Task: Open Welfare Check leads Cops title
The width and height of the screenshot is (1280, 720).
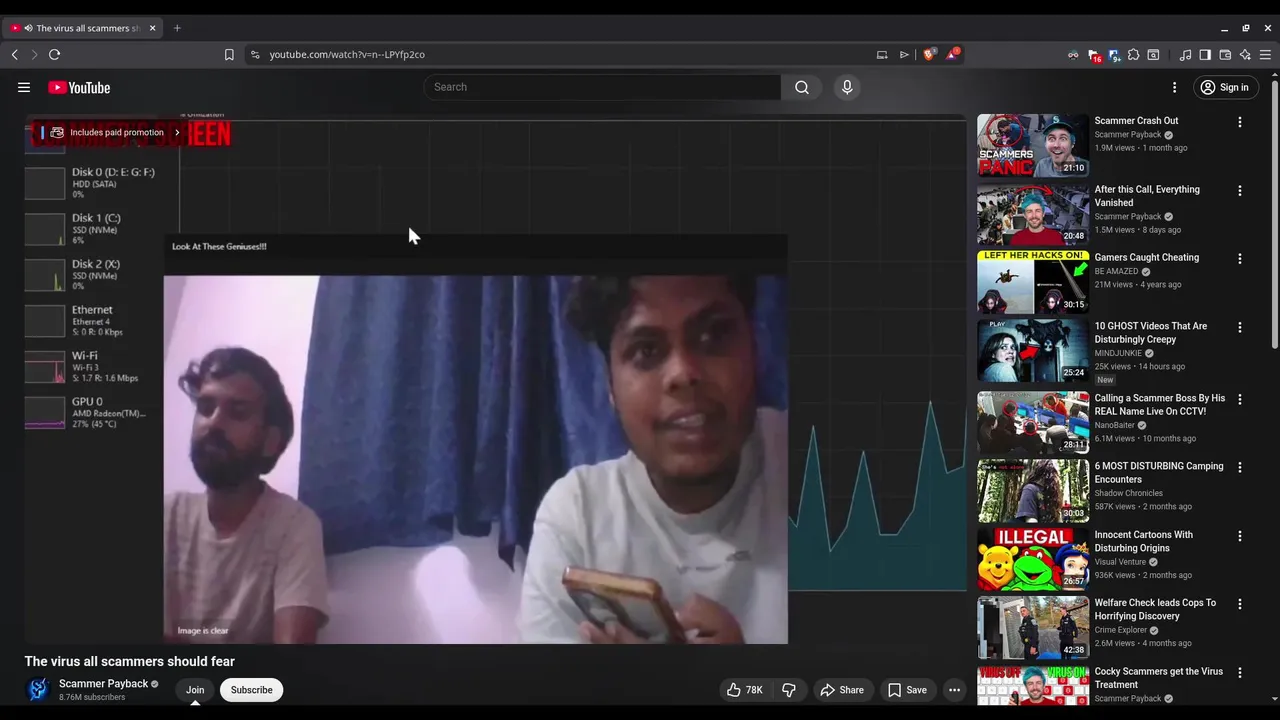Action: click(1155, 610)
